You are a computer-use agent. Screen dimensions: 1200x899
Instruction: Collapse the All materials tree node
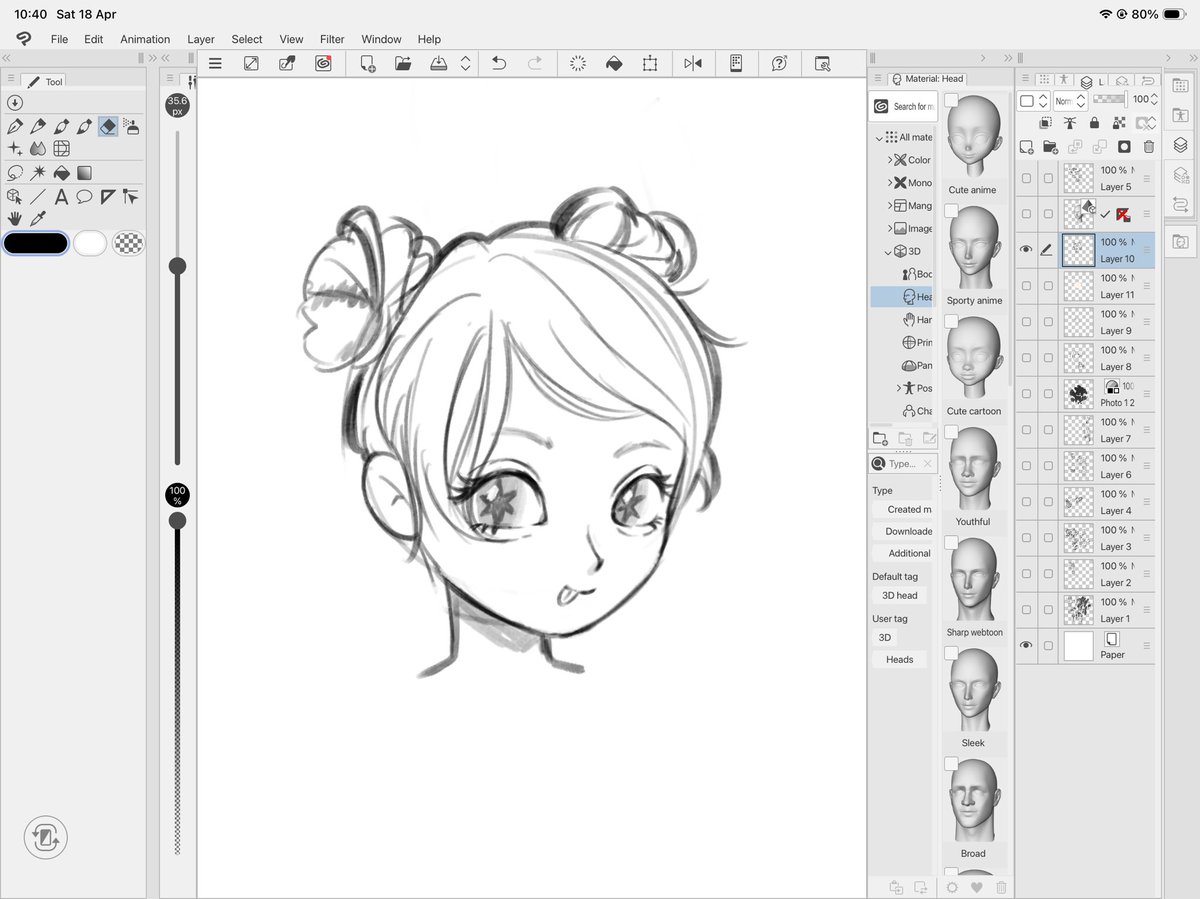click(880, 137)
